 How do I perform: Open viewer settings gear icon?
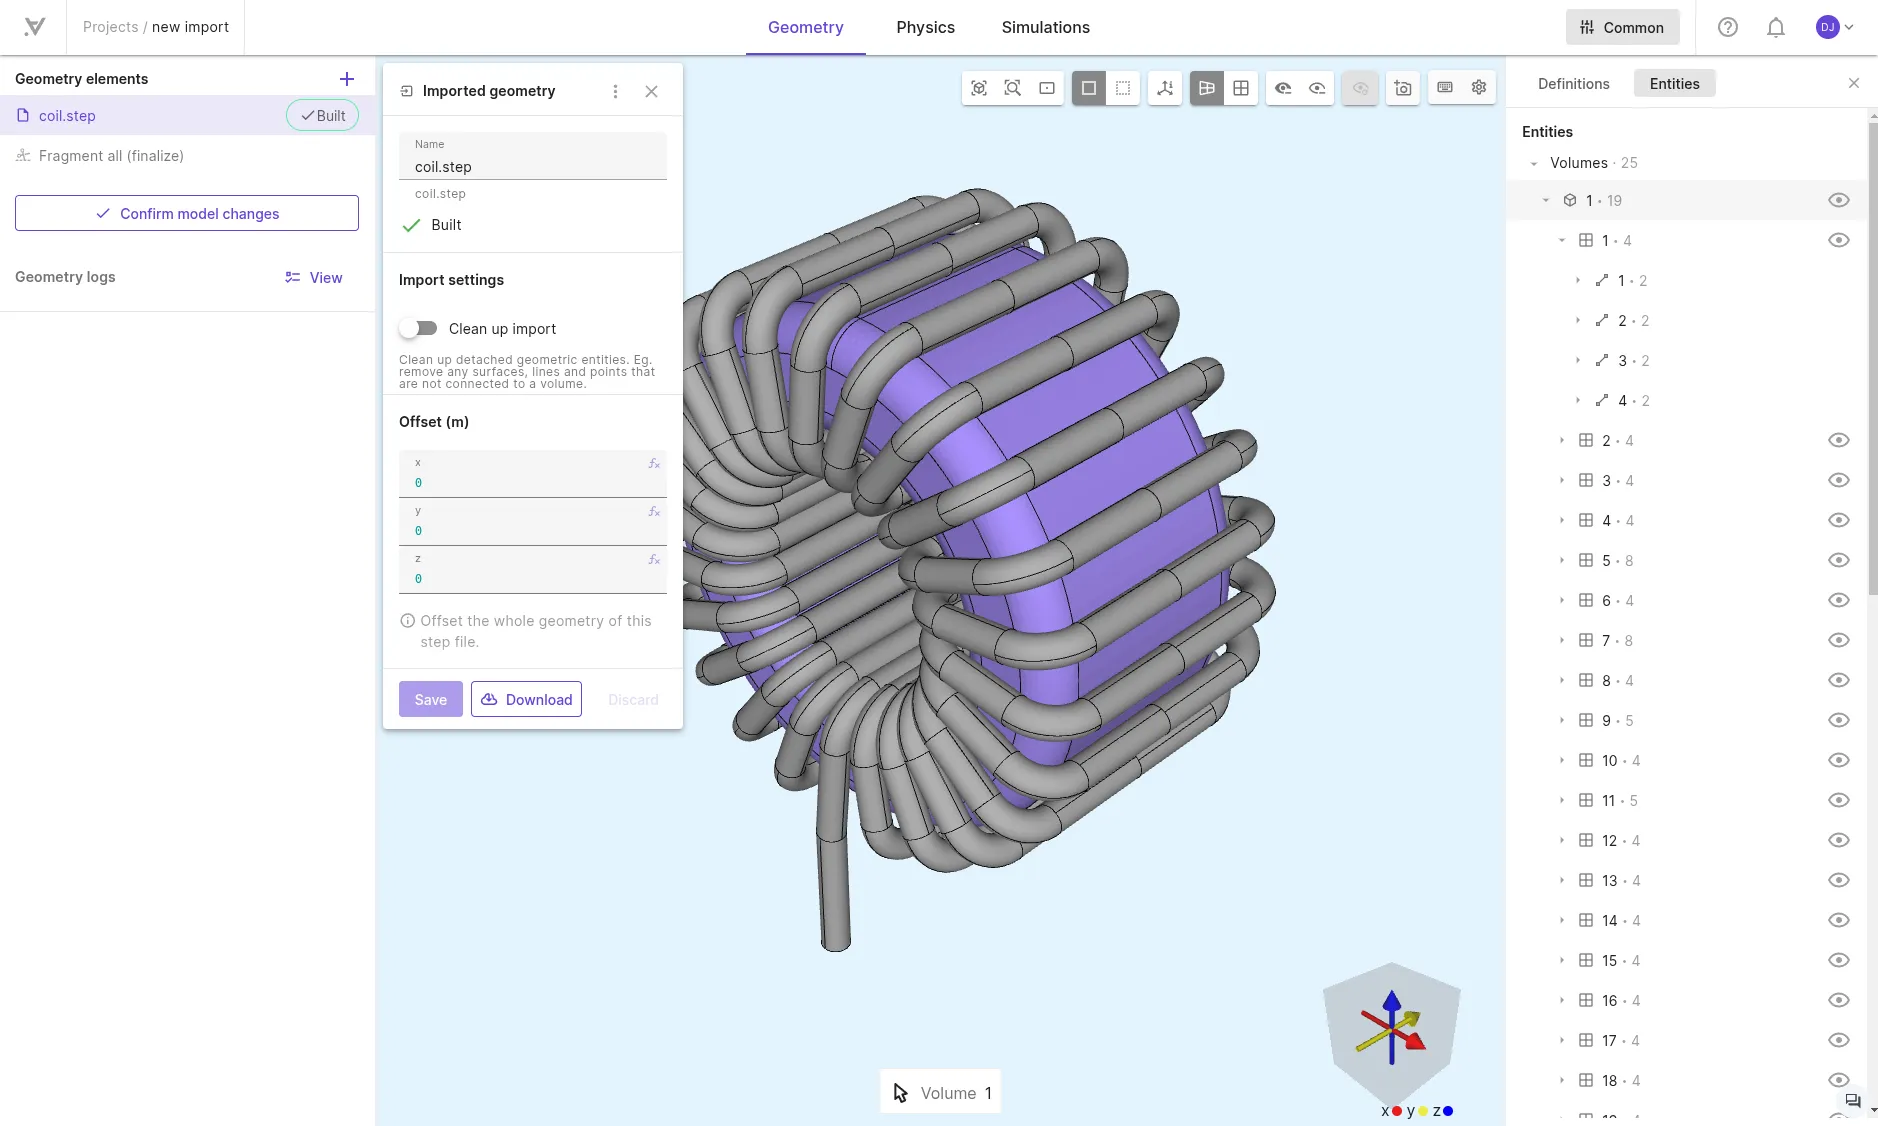pyautogui.click(x=1479, y=88)
